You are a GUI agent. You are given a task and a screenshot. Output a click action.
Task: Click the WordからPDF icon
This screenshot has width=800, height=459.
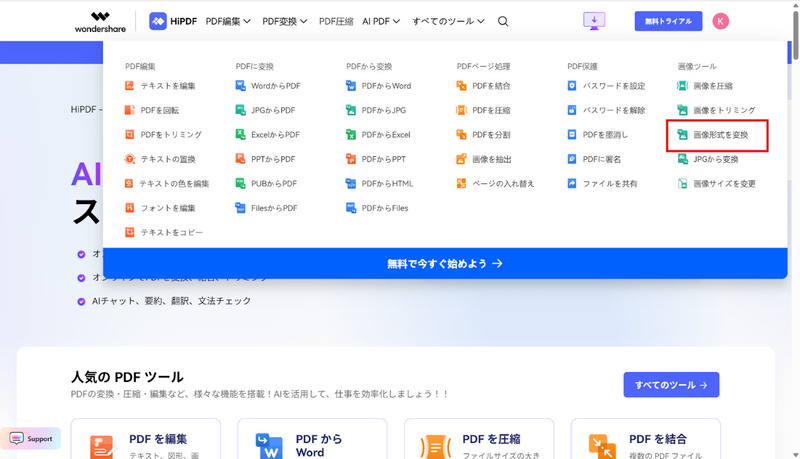coord(240,86)
